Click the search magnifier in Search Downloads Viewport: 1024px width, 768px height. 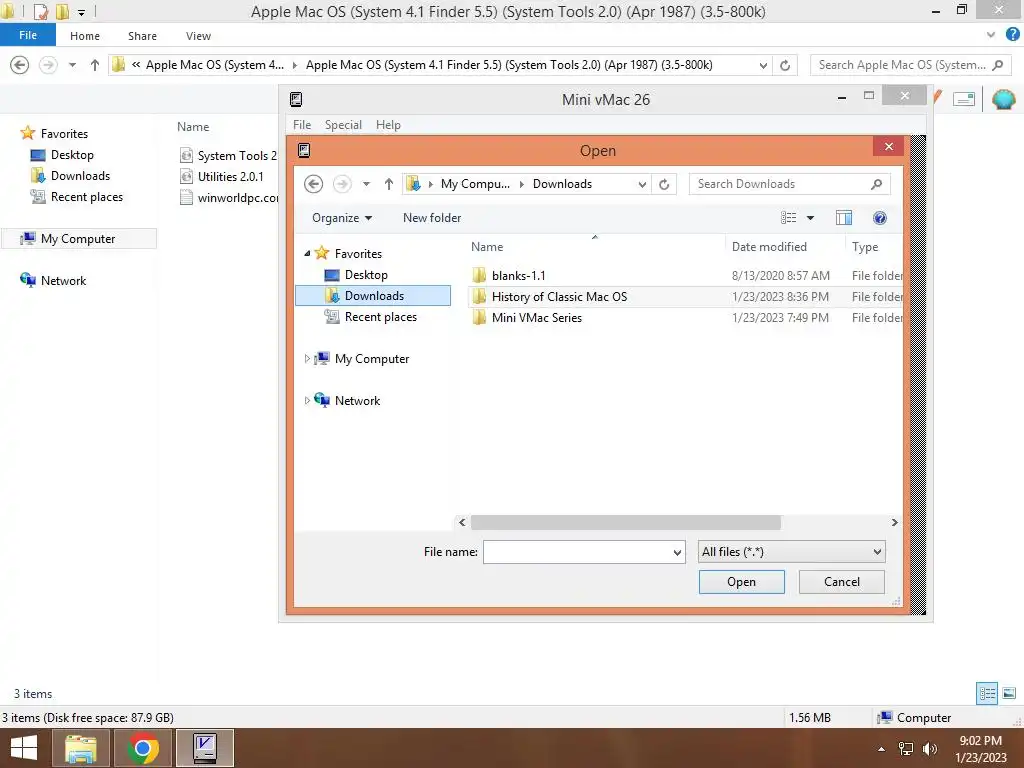click(x=876, y=184)
